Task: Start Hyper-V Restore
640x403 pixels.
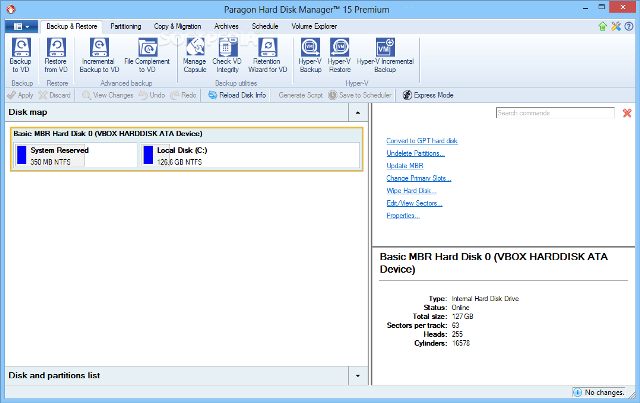Action: (339, 56)
